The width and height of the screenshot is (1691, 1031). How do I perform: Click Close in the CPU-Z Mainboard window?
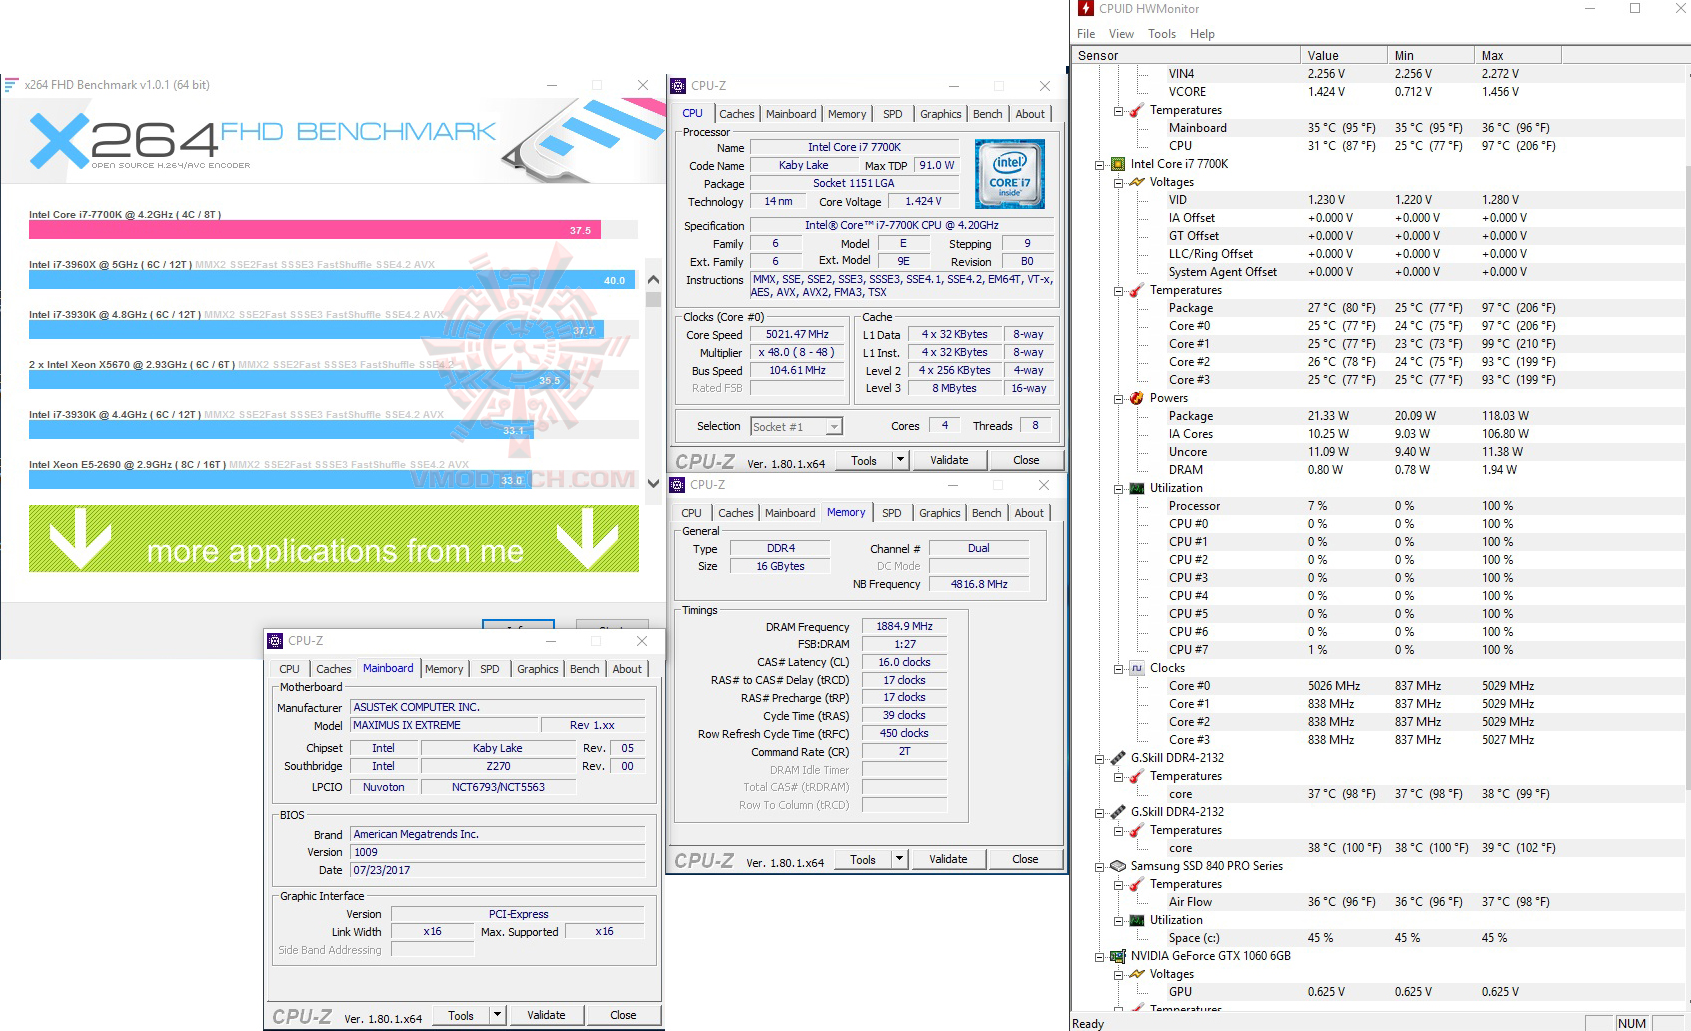tap(623, 1014)
